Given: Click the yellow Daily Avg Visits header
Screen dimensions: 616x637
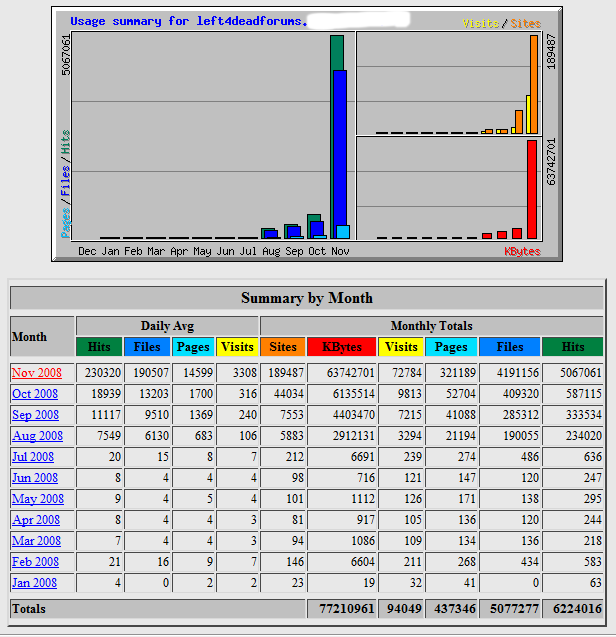Looking at the screenshot, I should [237, 347].
